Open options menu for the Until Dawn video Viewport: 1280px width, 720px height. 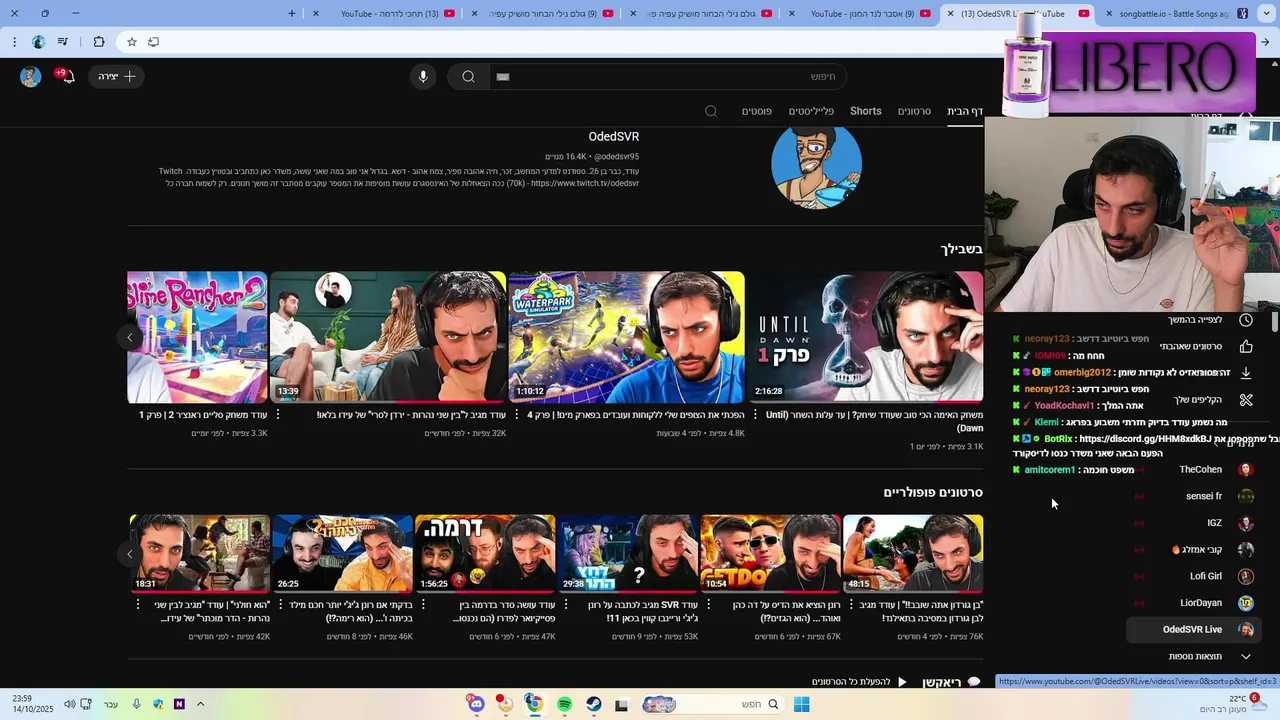pyautogui.click(x=754, y=415)
